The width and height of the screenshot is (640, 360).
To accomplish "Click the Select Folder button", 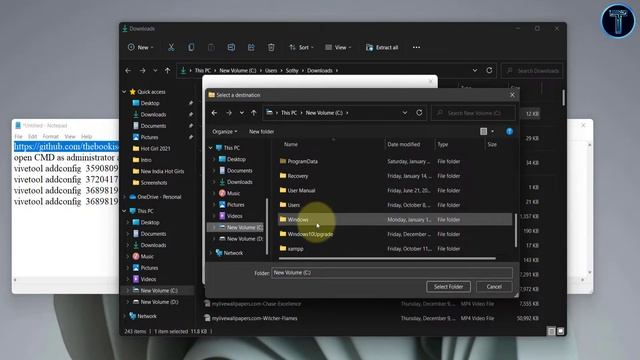I will (448, 287).
